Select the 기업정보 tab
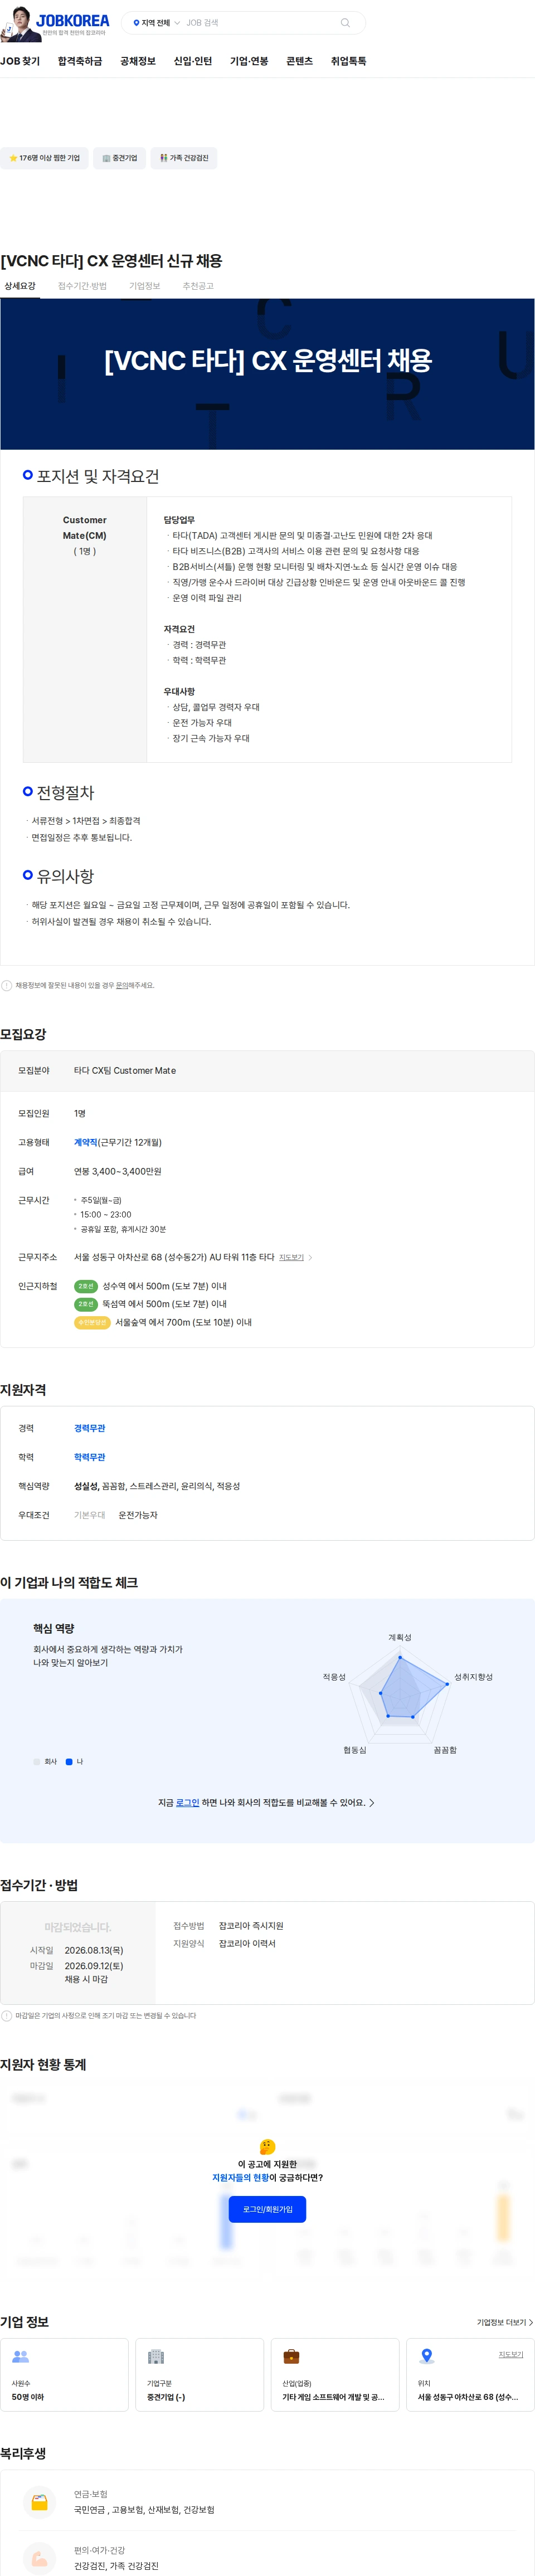The height and width of the screenshot is (2576, 535). [145, 286]
